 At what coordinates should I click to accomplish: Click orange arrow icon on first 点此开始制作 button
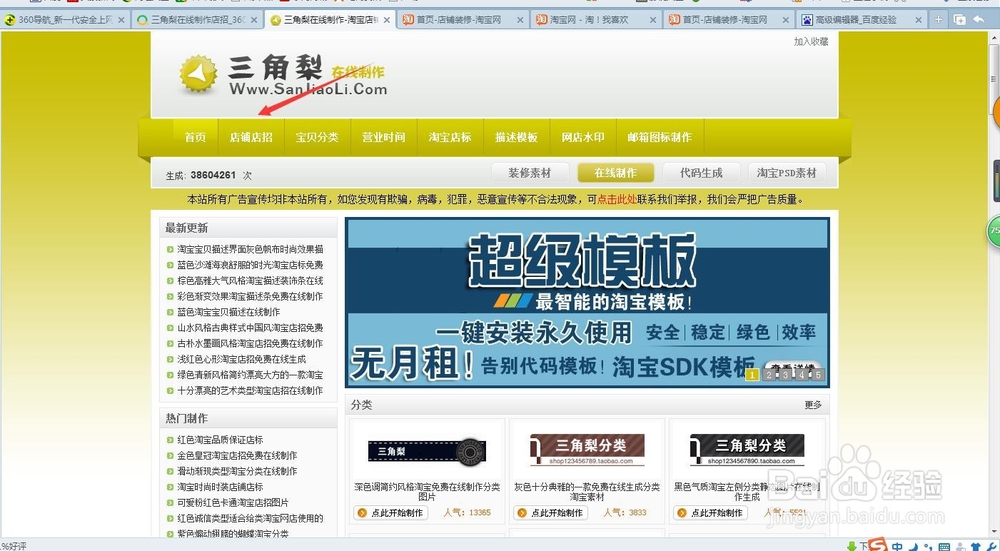click(x=362, y=513)
